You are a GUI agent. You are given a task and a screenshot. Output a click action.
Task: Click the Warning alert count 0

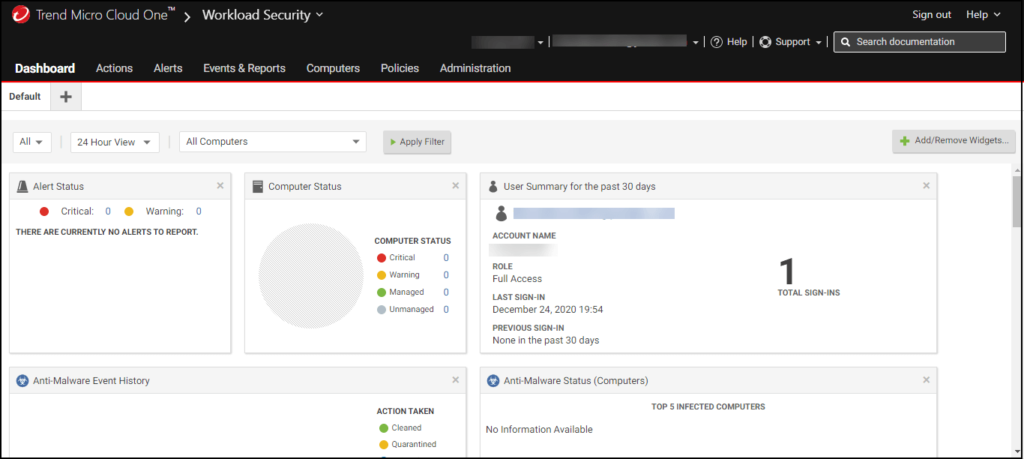199,212
